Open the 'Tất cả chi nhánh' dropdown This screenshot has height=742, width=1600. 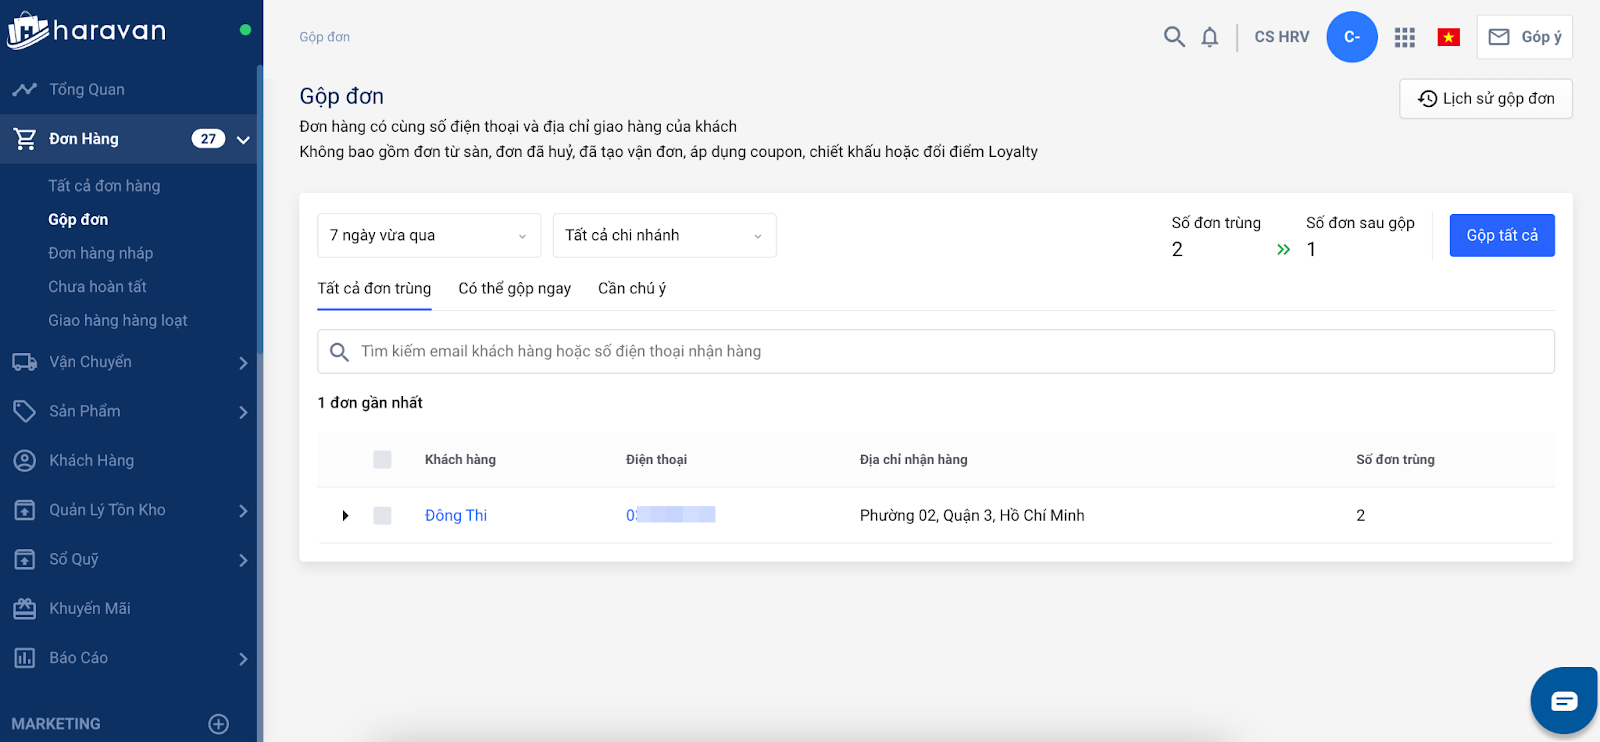pos(664,236)
